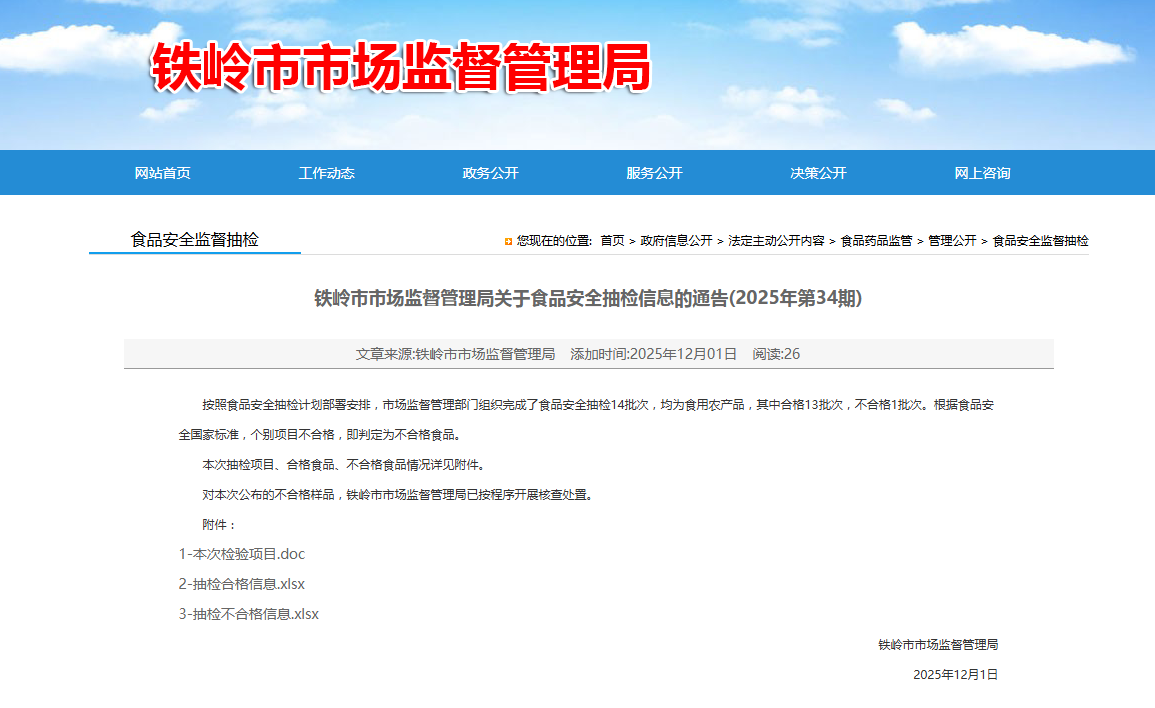Viewport: 1155px width, 708px height.
Task: Click the 铁岭市市场监督管理局 banner title
Action: [x=401, y=68]
